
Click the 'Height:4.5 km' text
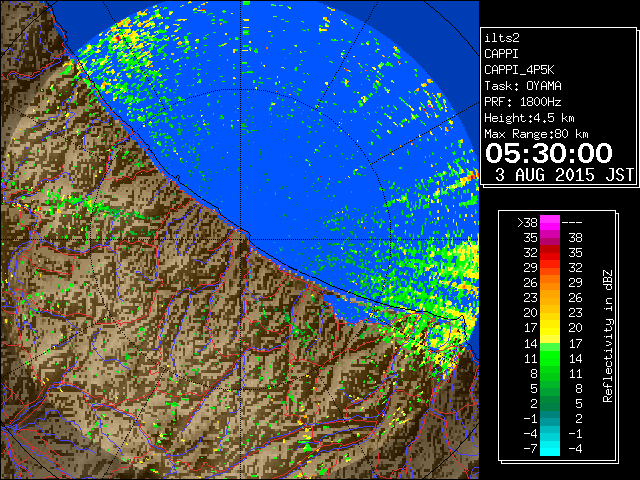pos(529,118)
